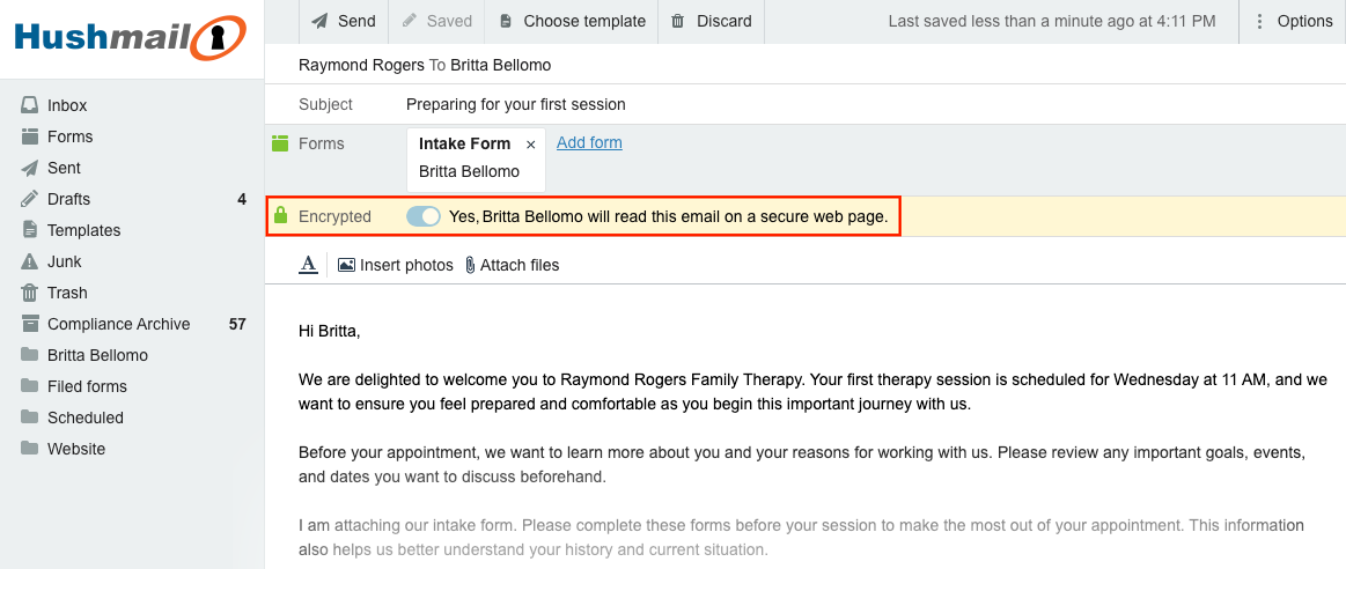Send the email to Britta Bellomo
Screen dimensions: 1346x610
pyautogui.click(x=343, y=20)
